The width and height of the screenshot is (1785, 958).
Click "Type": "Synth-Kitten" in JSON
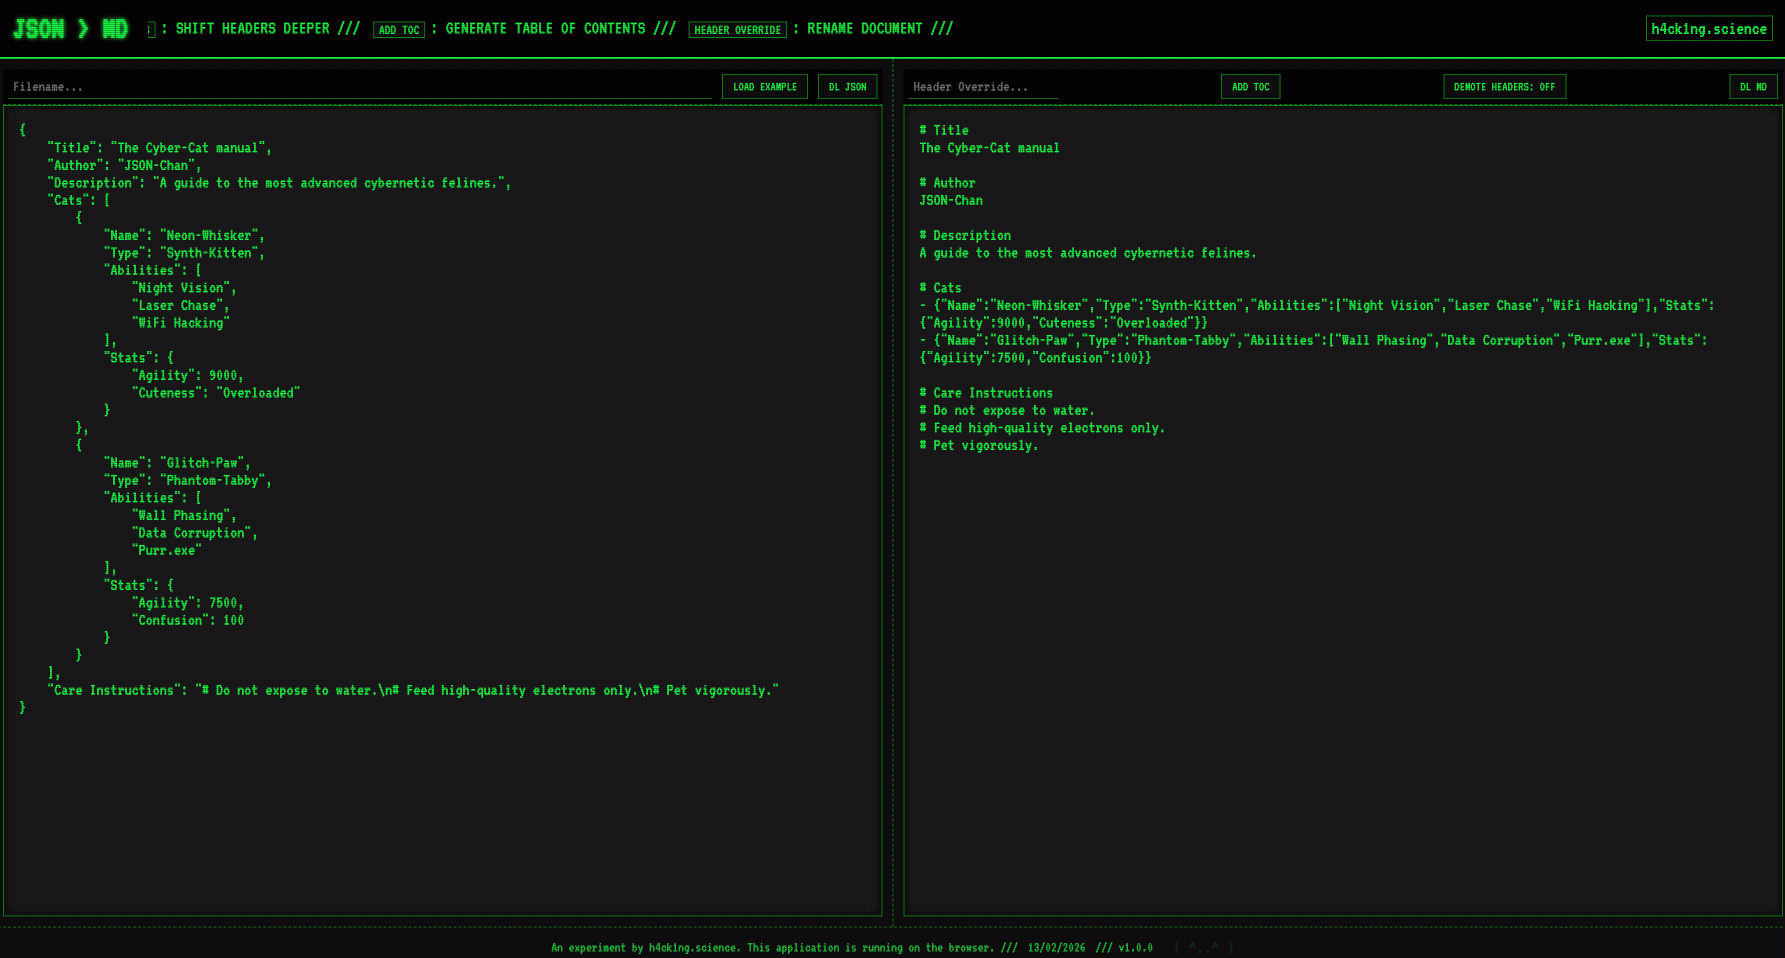(184, 253)
